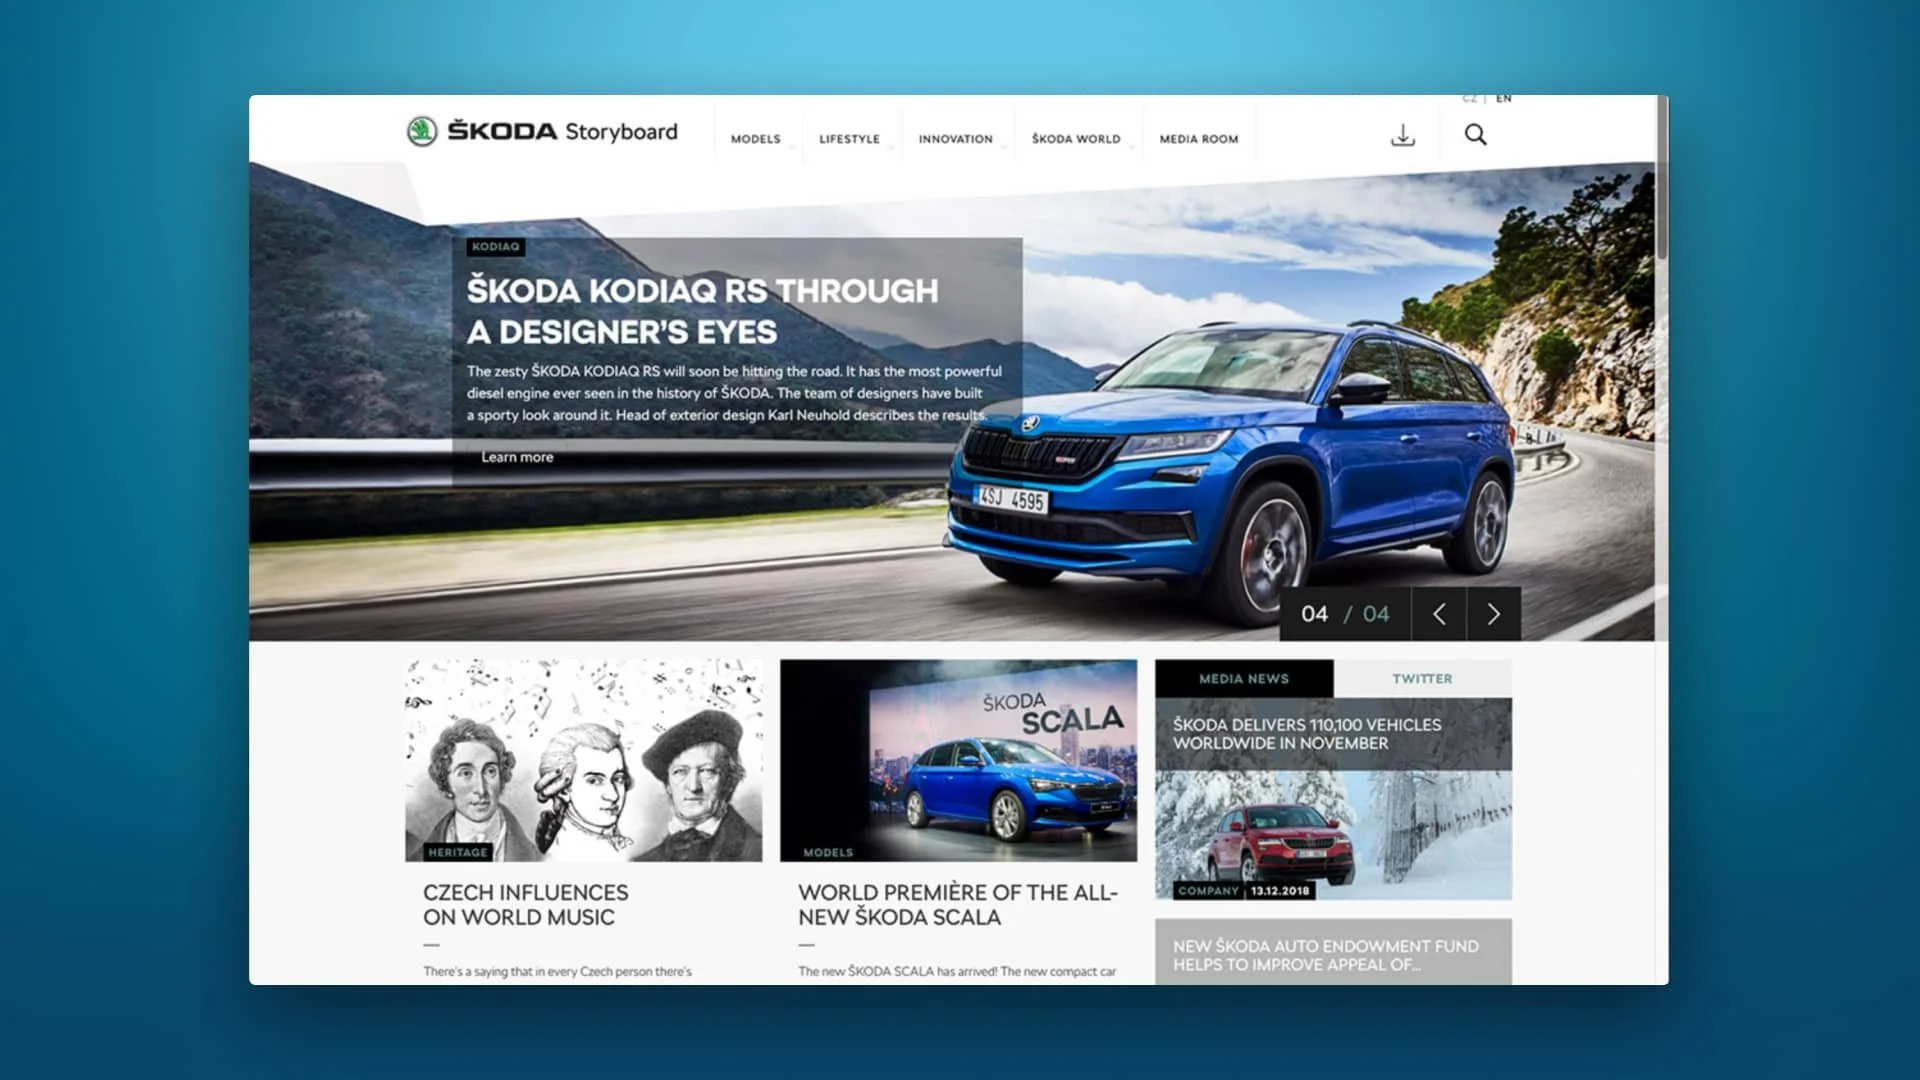Switch language to CZ

click(x=1469, y=98)
